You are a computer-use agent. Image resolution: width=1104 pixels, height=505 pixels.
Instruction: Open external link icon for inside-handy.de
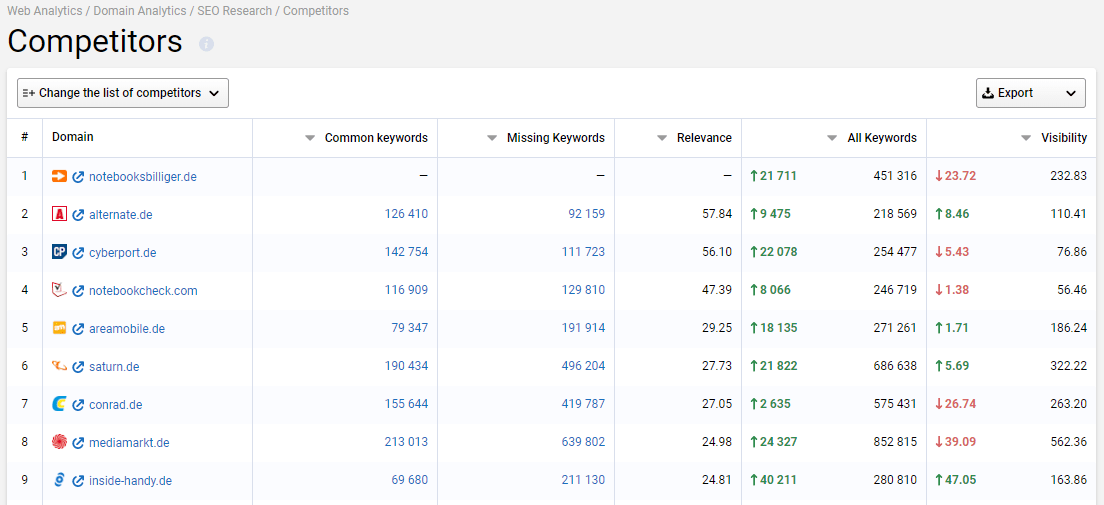click(79, 481)
